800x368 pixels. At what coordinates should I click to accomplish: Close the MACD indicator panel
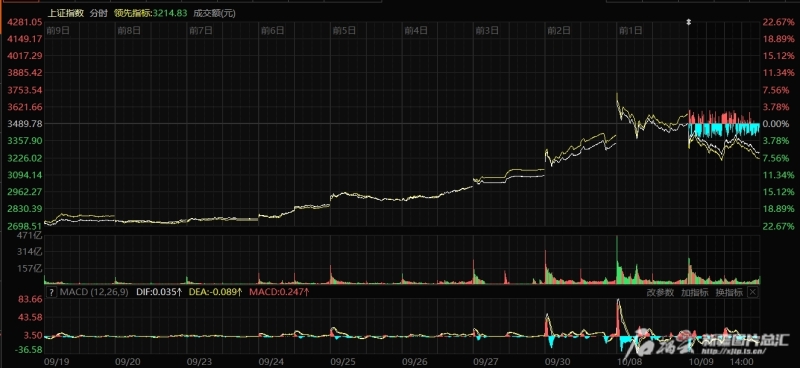[x=753, y=292]
